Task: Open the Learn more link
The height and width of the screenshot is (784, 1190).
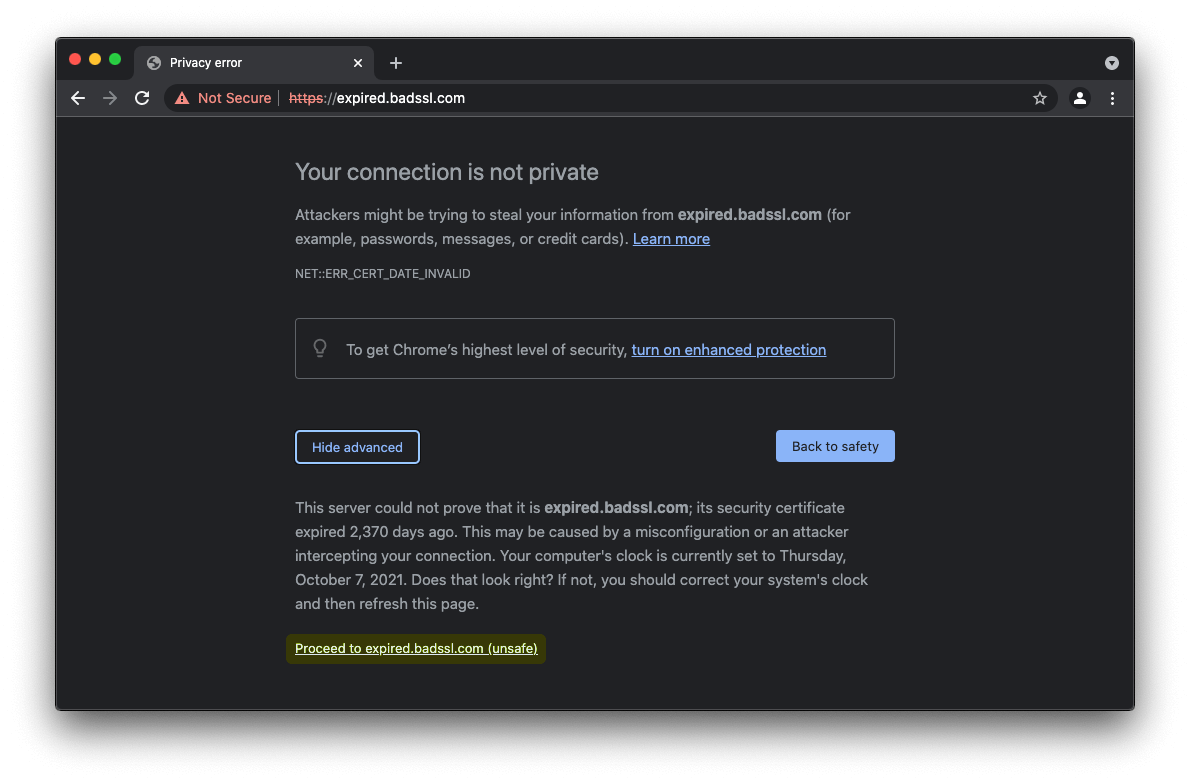Action: (671, 238)
